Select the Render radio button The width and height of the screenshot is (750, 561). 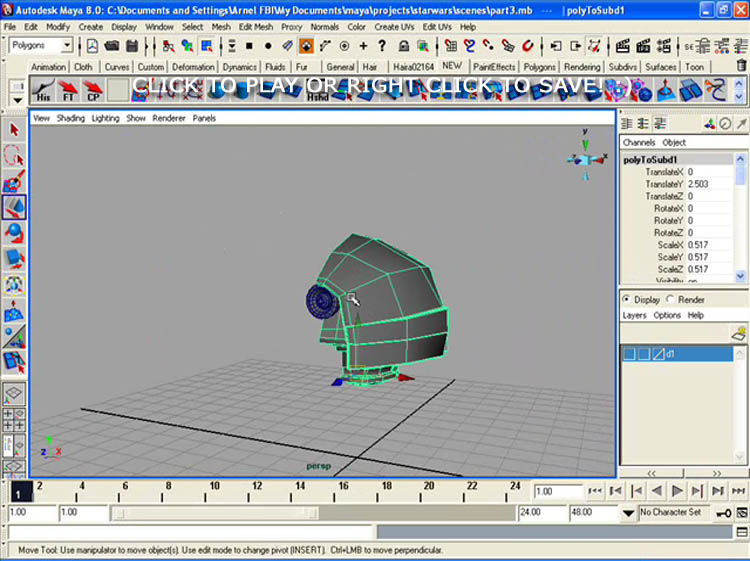coord(669,299)
